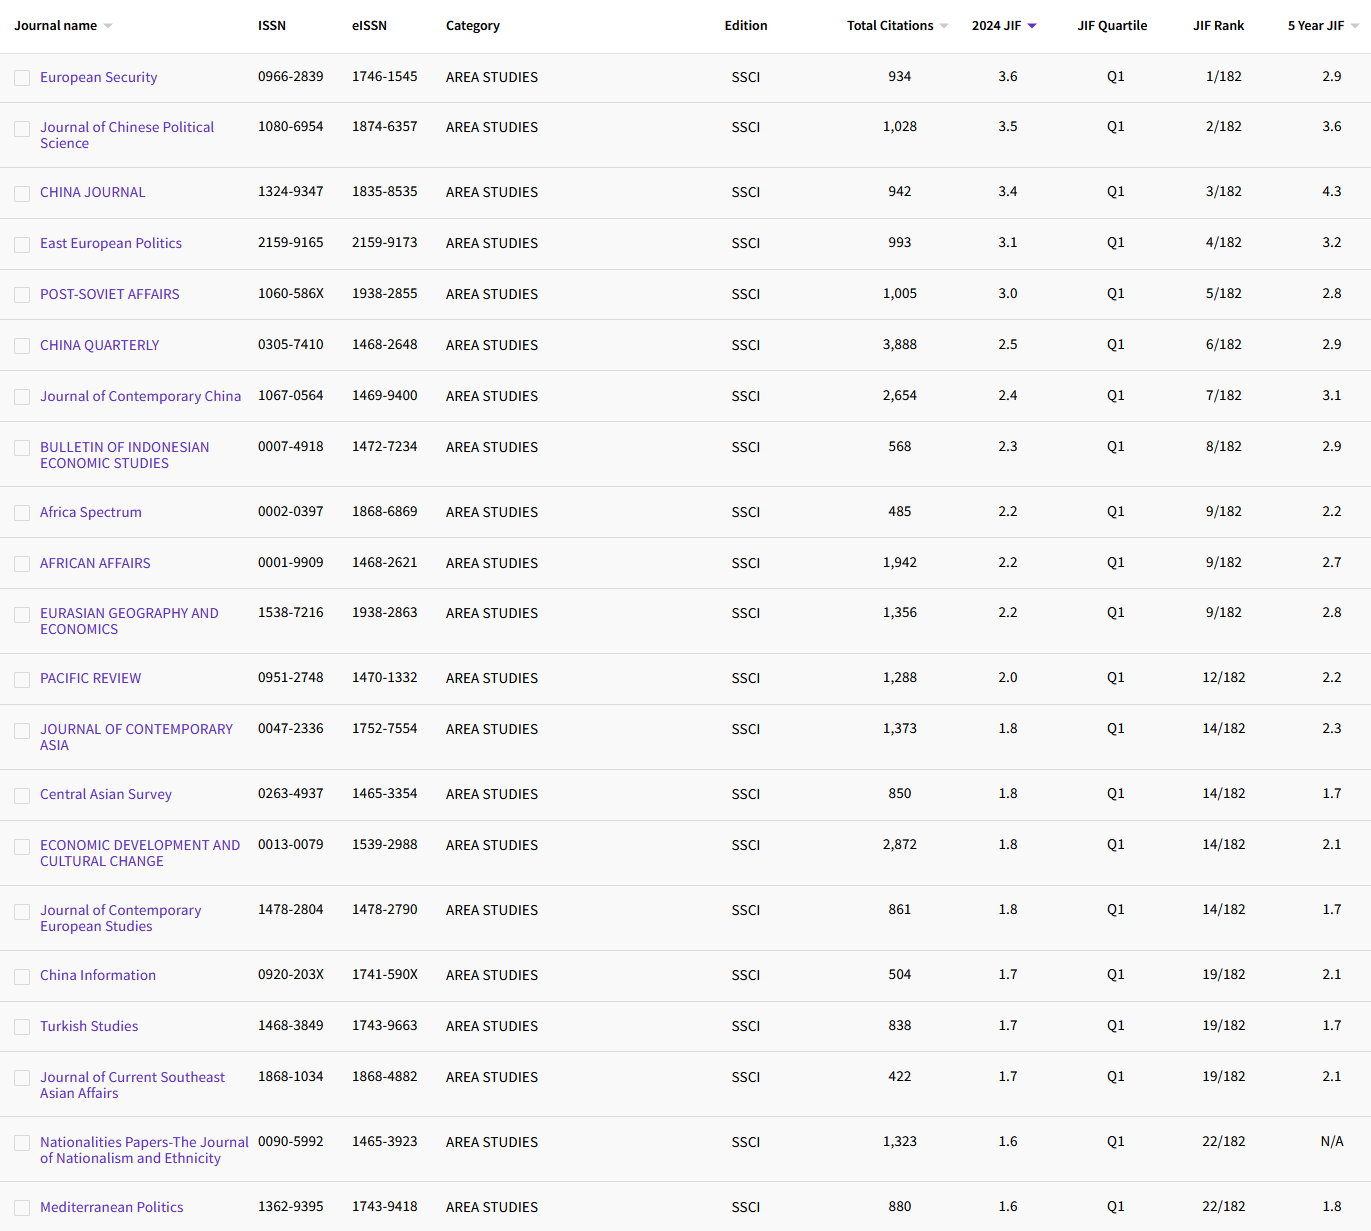Click total citations value 2,872
The height and width of the screenshot is (1231, 1371).
pyautogui.click(x=900, y=844)
